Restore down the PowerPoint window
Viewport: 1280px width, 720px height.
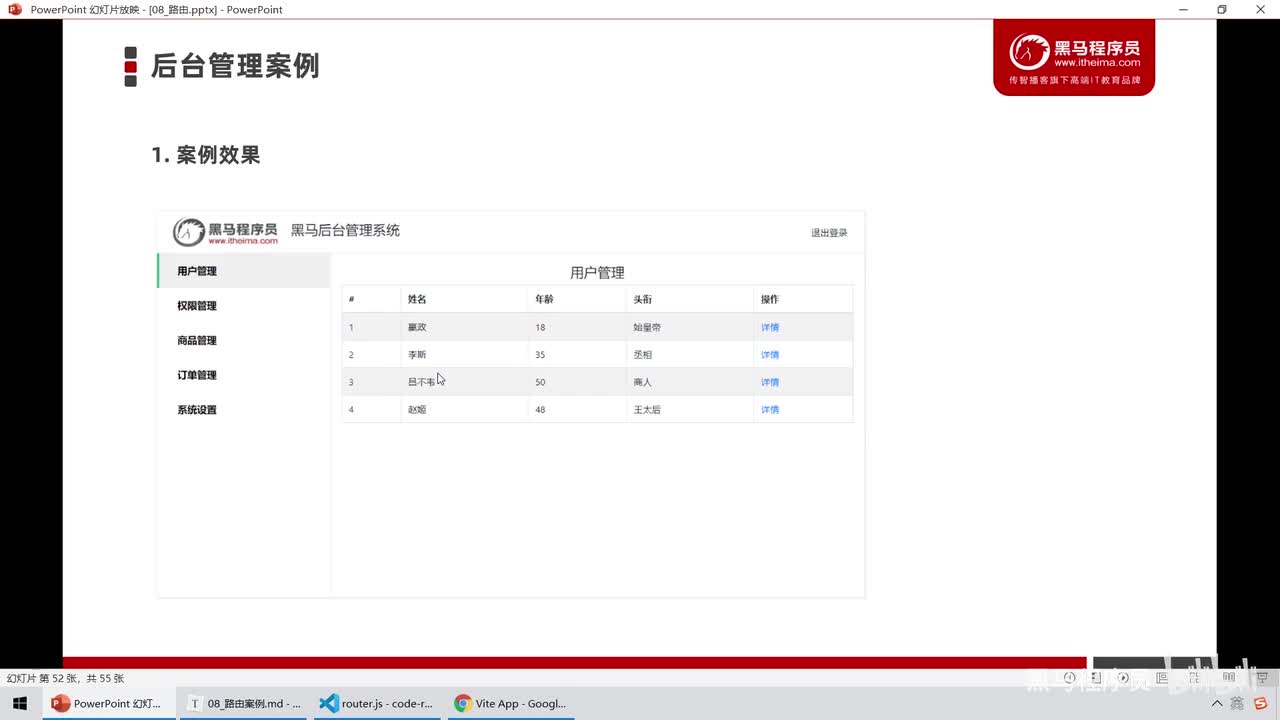coord(1222,9)
